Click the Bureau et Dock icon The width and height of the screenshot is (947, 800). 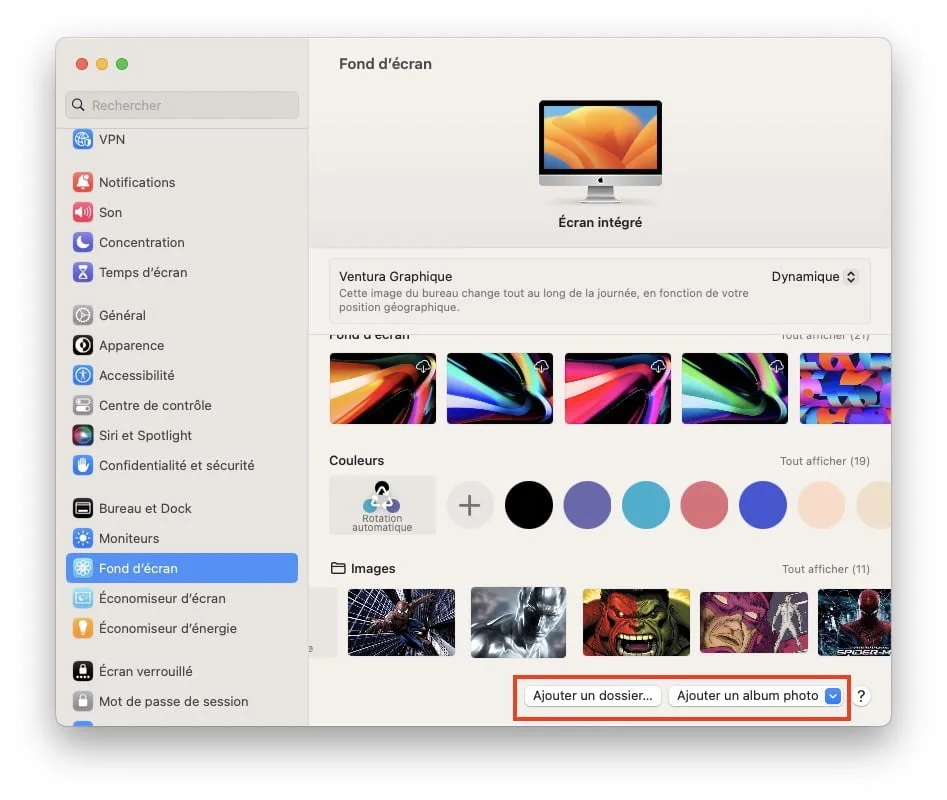click(x=83, y=508)
